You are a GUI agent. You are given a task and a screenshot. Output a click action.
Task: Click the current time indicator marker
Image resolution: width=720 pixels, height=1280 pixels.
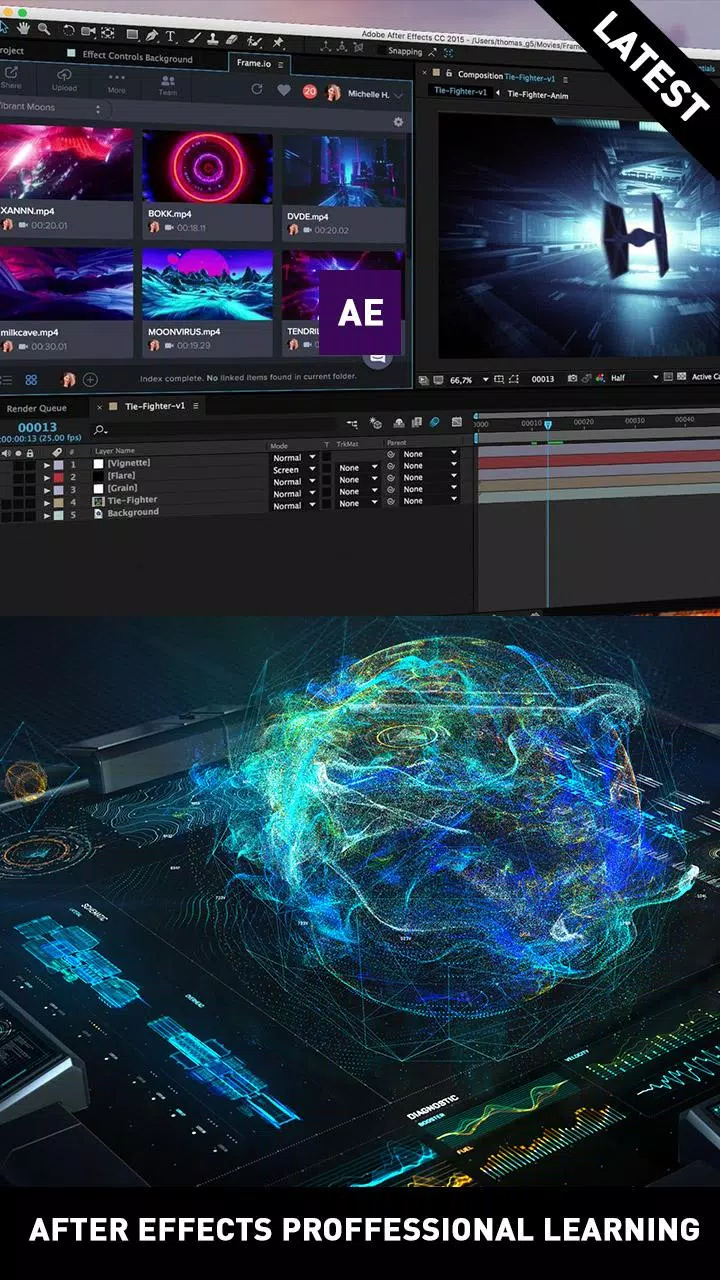pyautogui.click(x=547, y=426)
